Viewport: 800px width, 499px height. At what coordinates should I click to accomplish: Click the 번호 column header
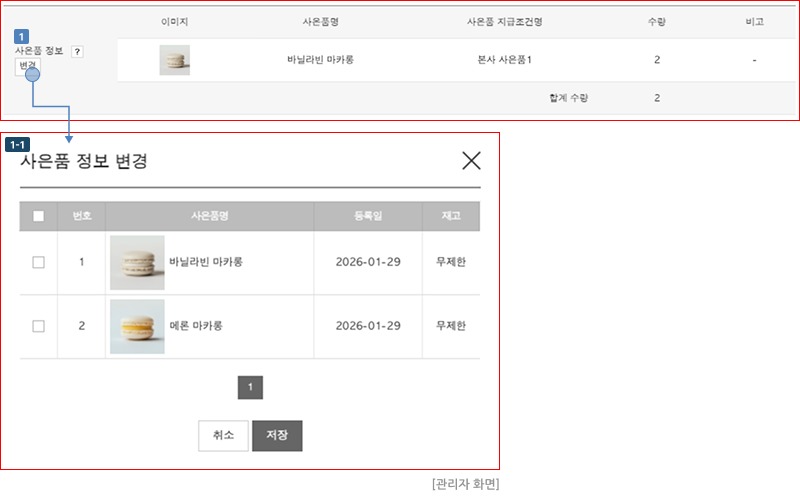click(x=81, y=216)
